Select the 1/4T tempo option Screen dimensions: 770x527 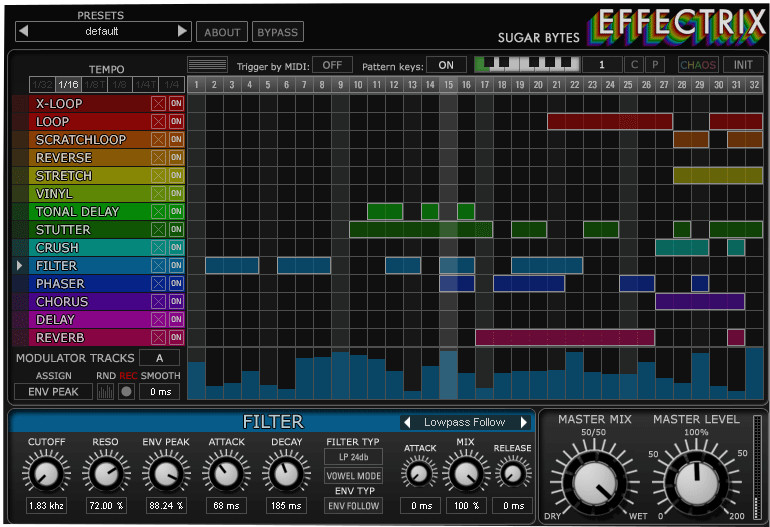pyautogui.click(x=145, y=84)
